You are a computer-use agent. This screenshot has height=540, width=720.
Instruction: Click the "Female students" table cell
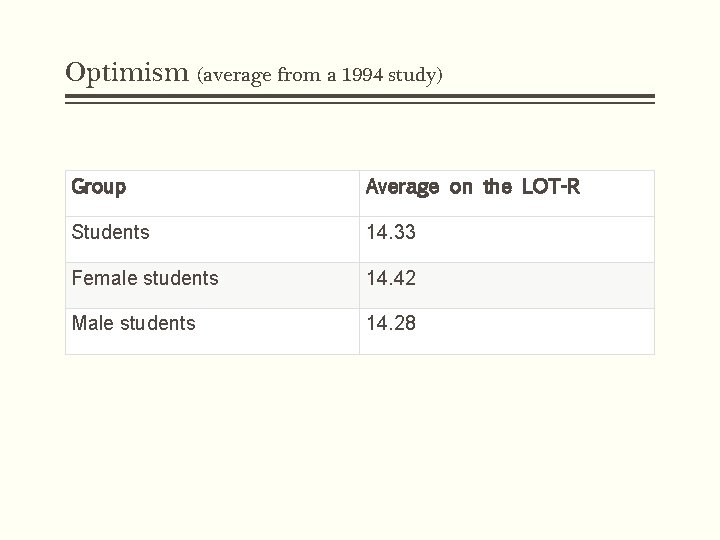click(212, 286)
